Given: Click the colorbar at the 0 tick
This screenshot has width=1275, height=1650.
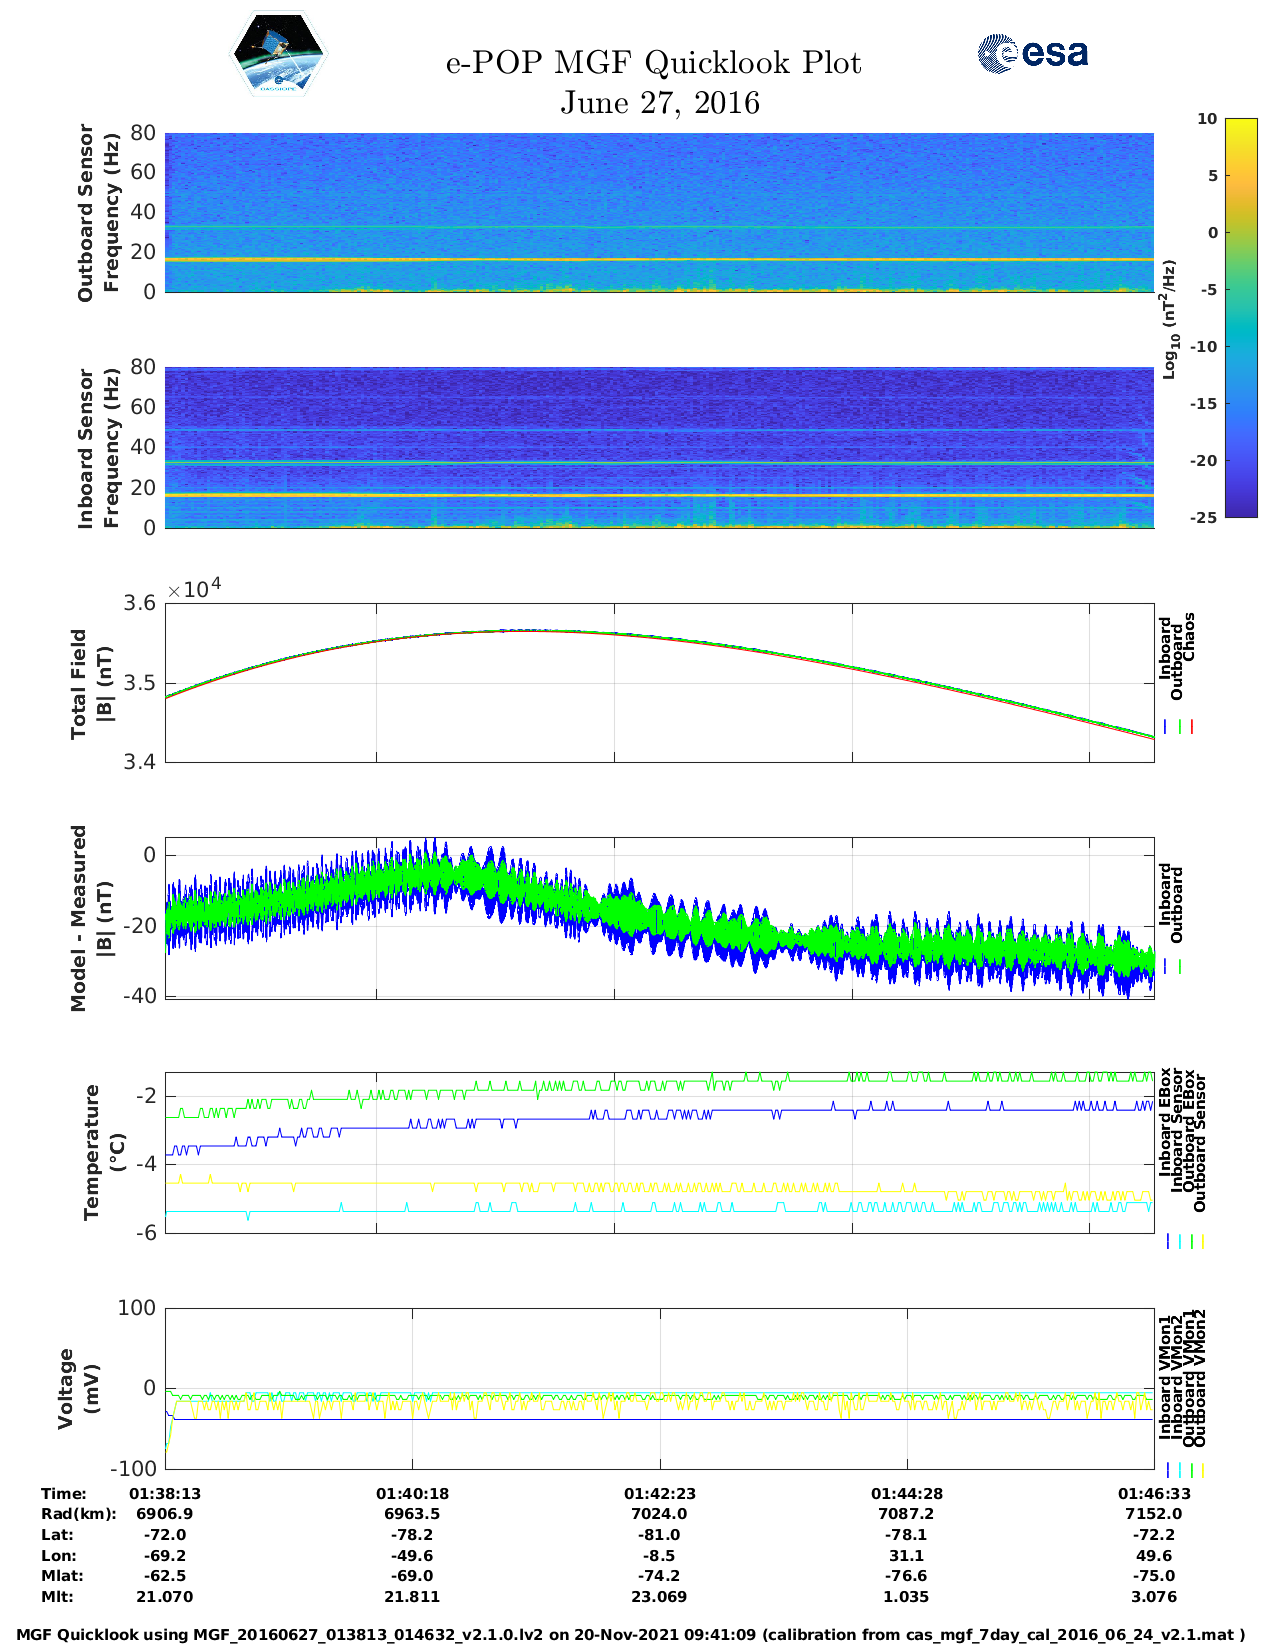Looking at the screenshot, I should [1212, 232].
